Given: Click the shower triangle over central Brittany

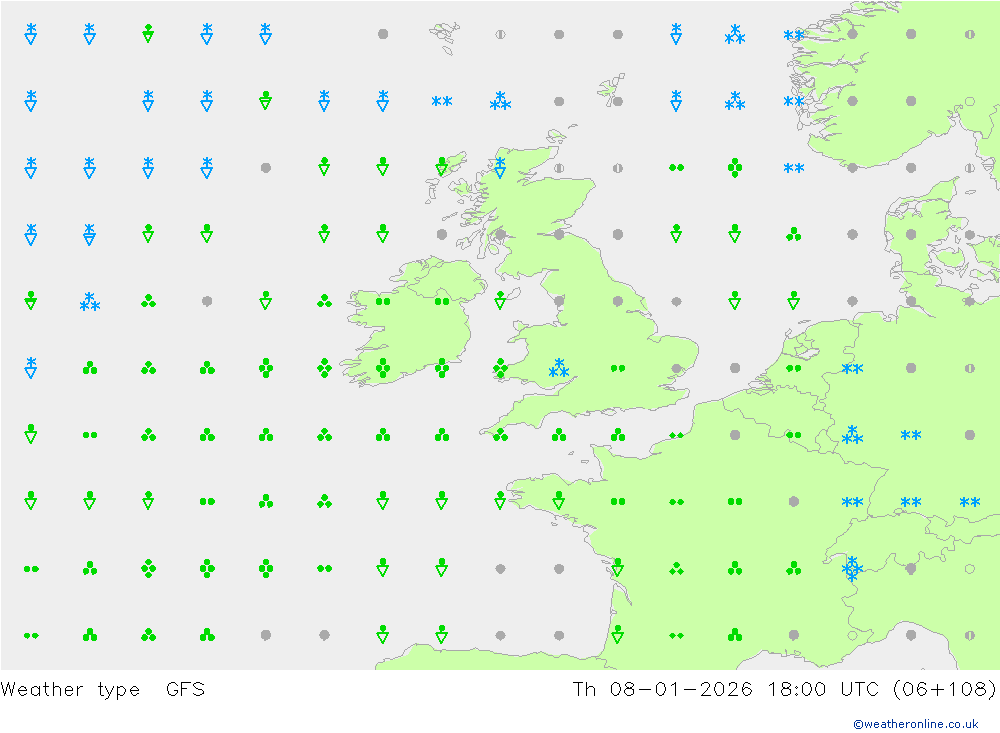Looking at the screenshot, I should coord(559,500).
